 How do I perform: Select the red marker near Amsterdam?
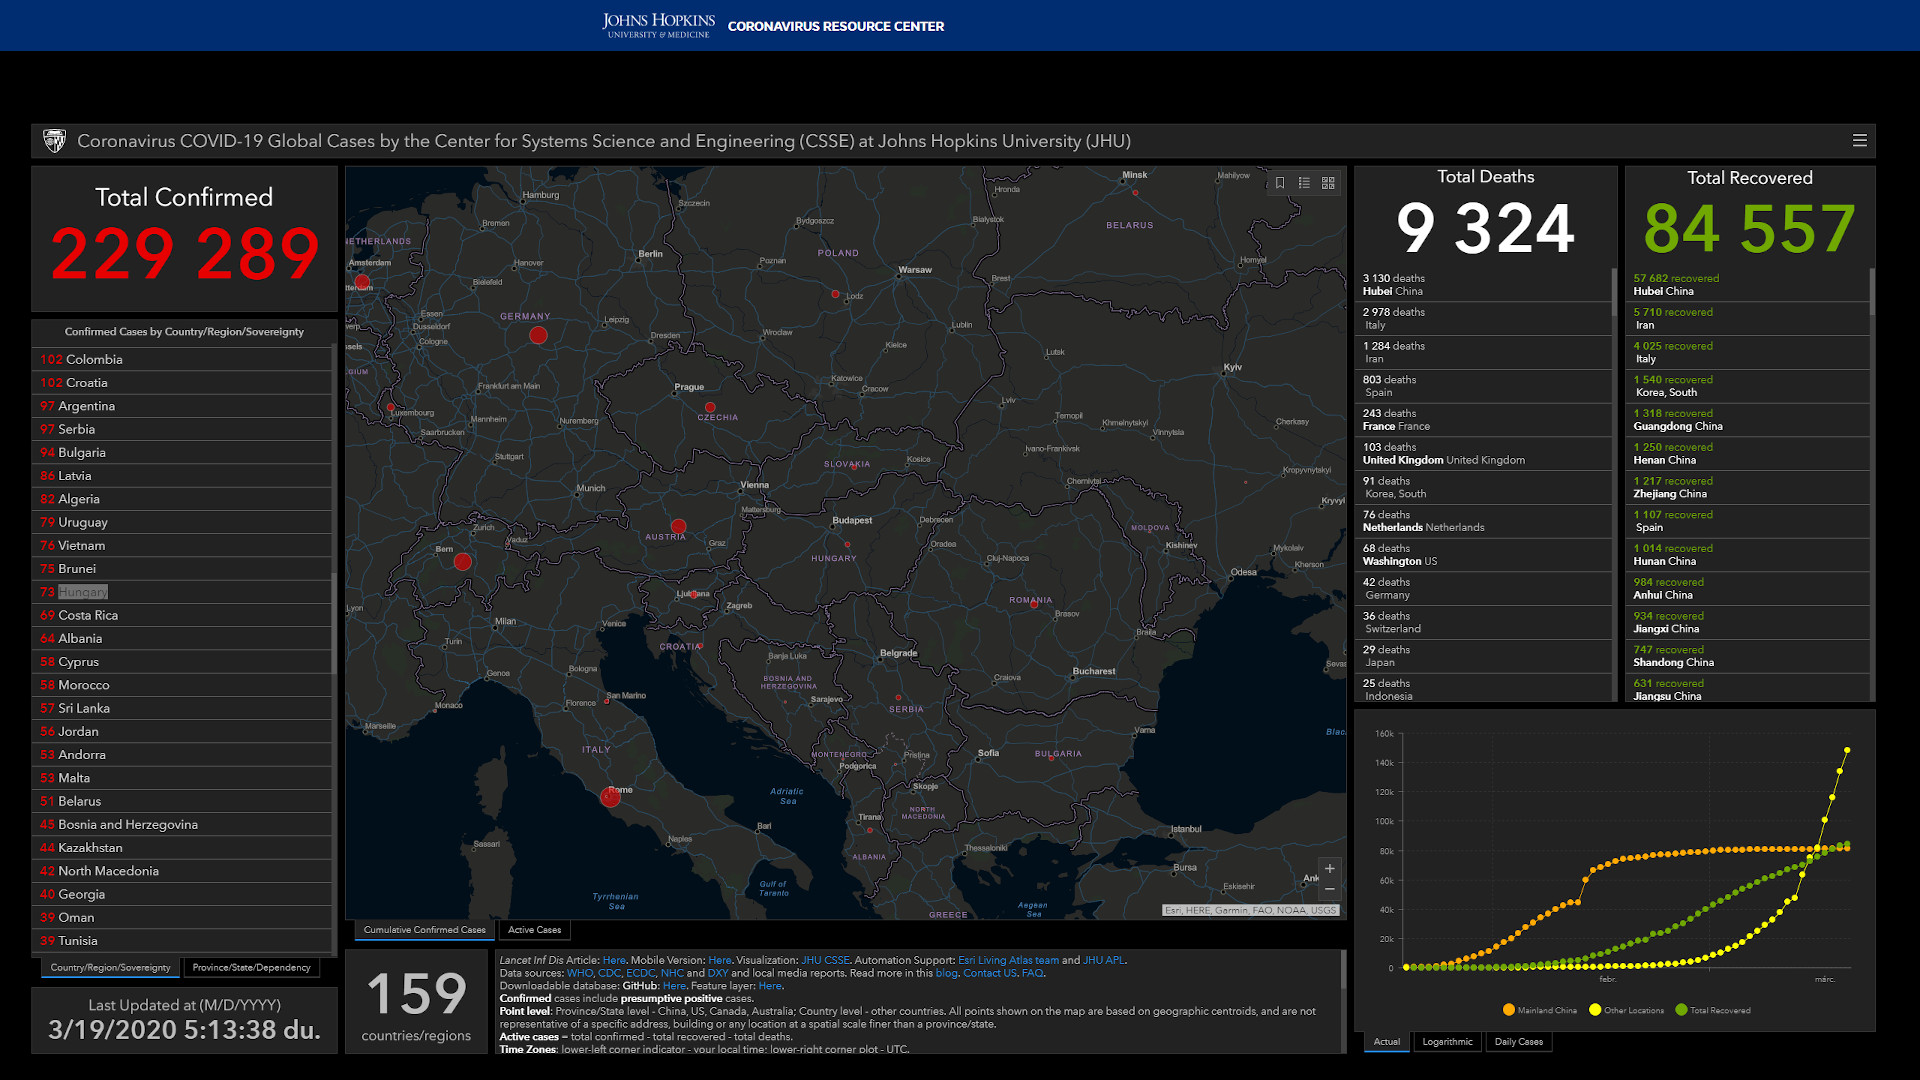pyautogui.click(x=362, y=283)
